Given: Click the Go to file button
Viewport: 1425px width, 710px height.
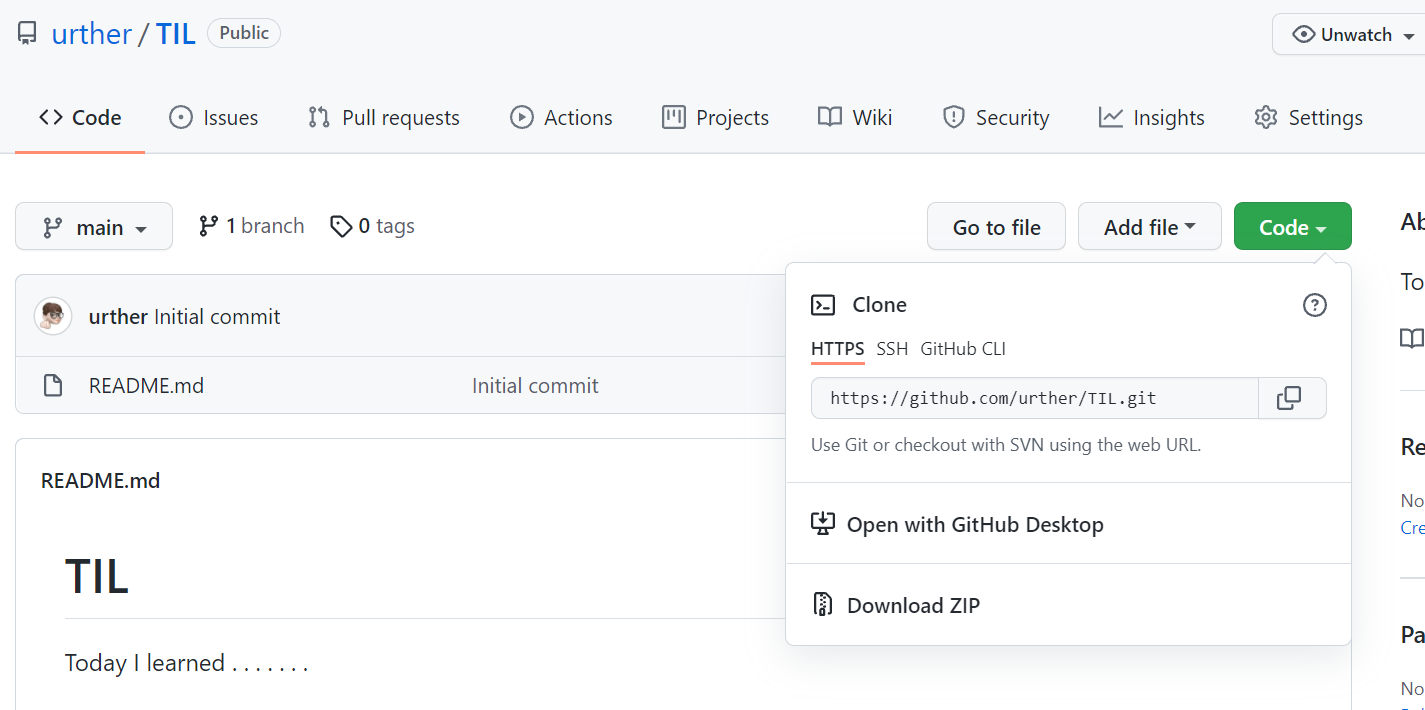Looking at the screenshot, I should click(x=996, y=227).
